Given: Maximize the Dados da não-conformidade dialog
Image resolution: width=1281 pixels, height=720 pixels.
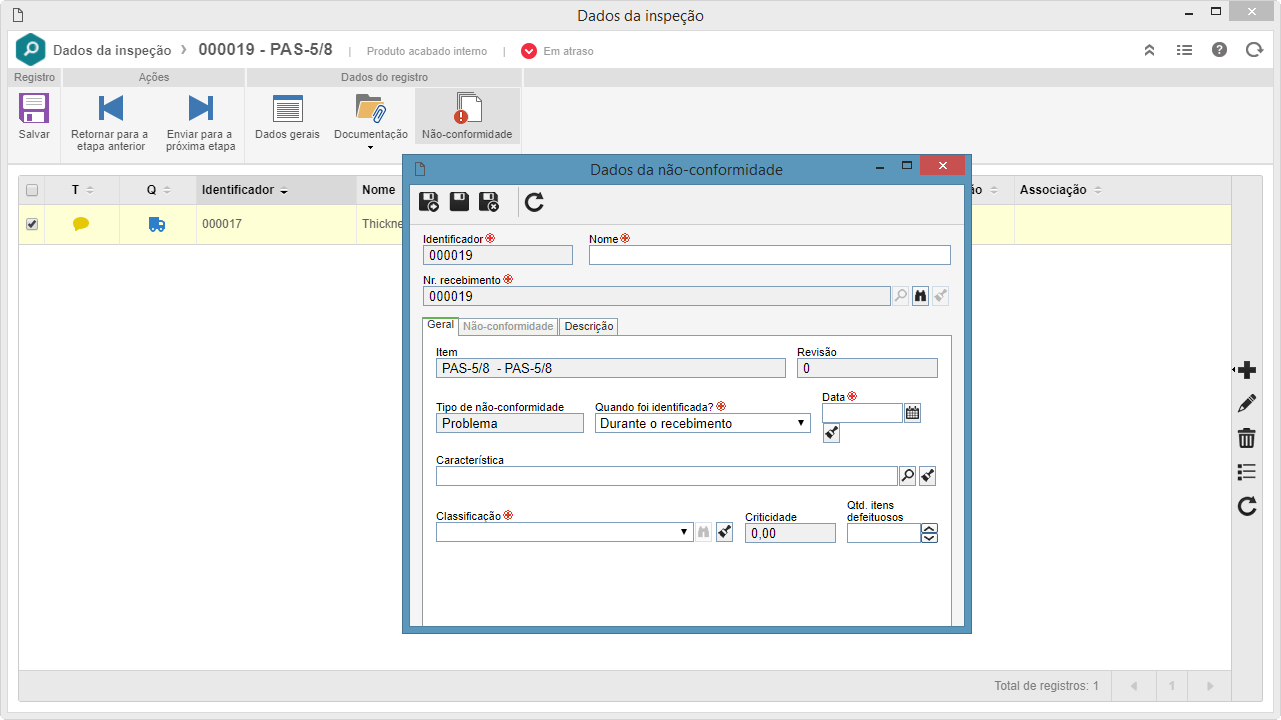Looking at the screenshot, I should click(907, 165).
